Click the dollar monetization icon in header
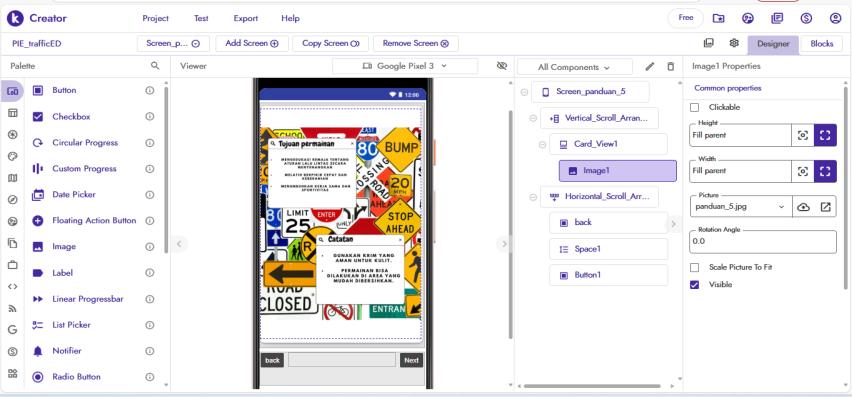Viewport: 852px width, 397px height. 806,18
